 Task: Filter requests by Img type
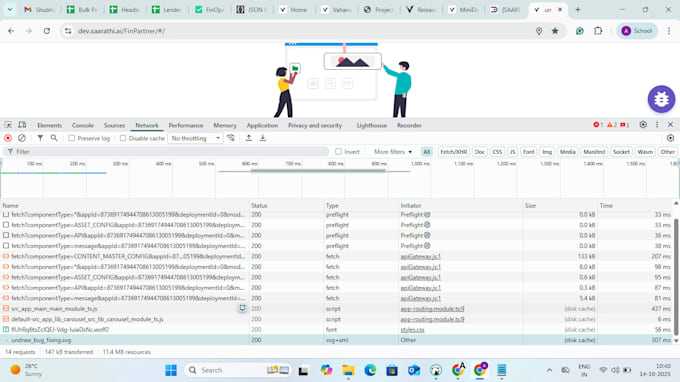[547, 152]
